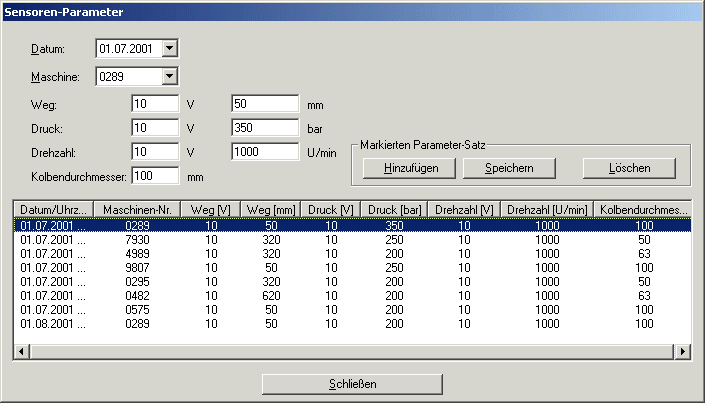Open the Datum dropdown list
This screenshot has width=705, height=403.
169,48
